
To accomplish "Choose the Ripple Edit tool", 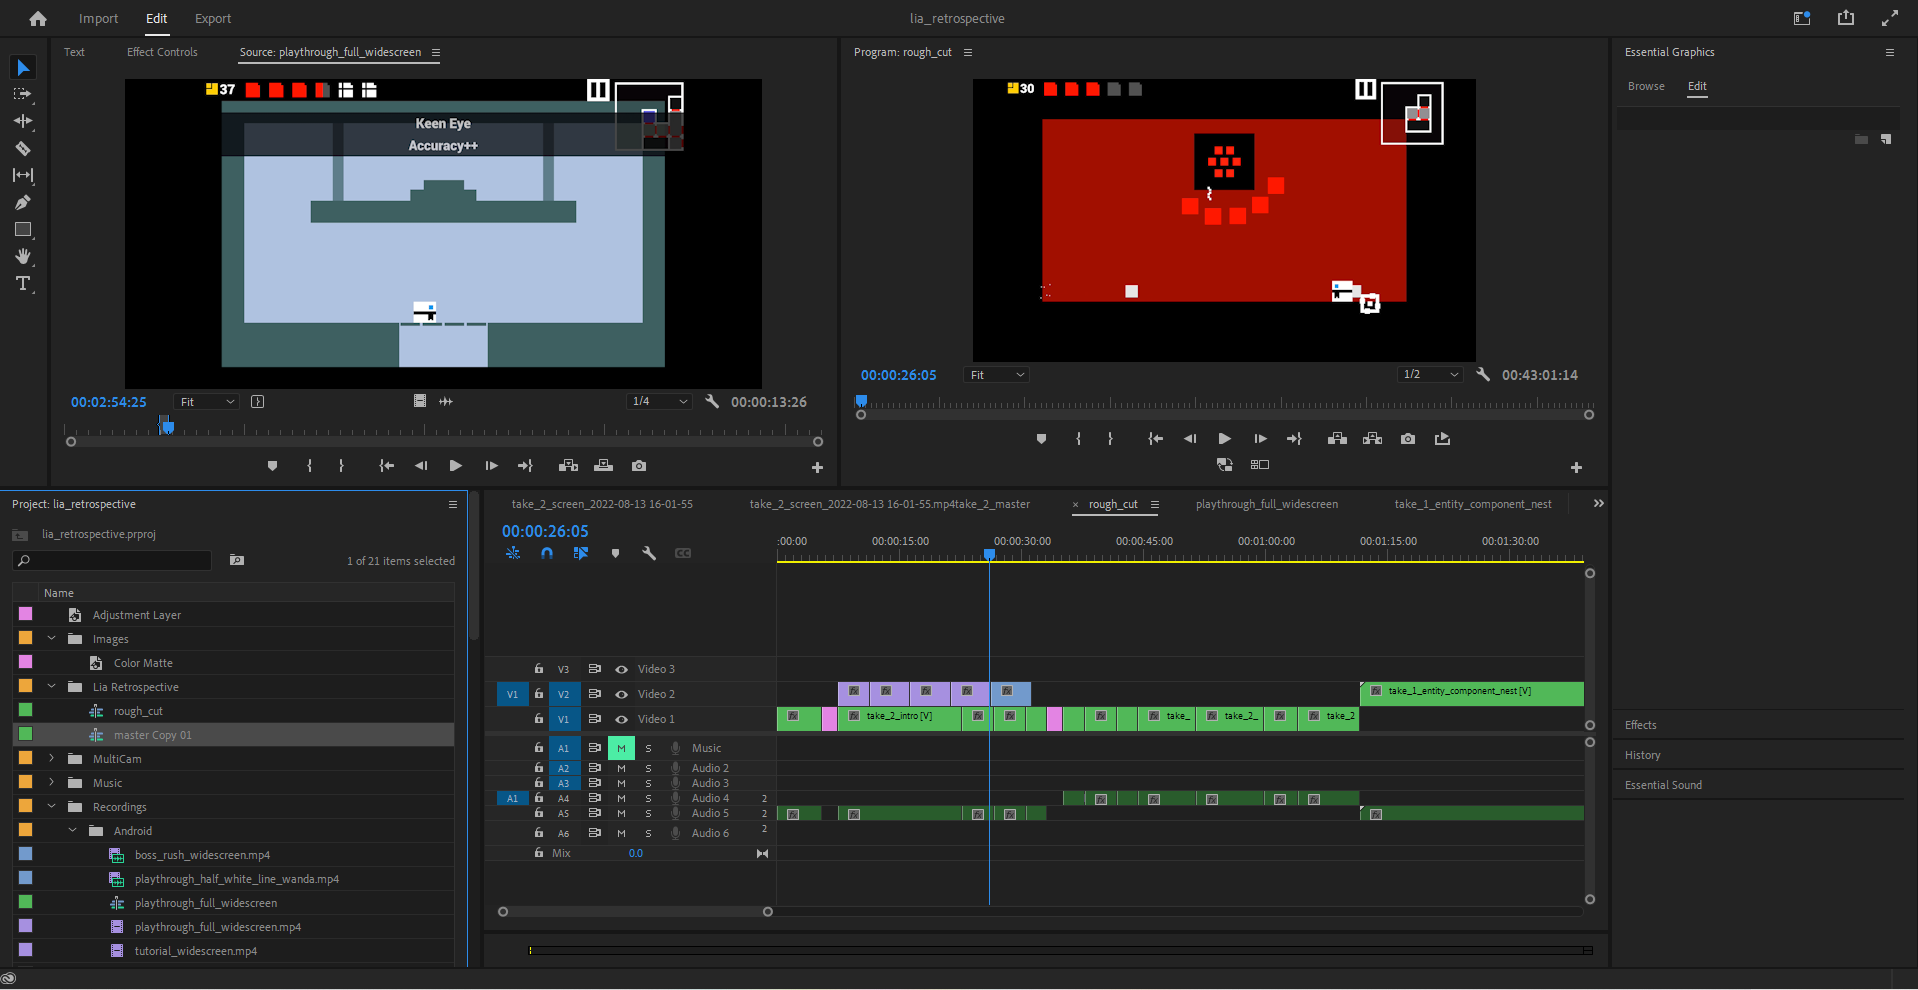I will coord(23,121).
